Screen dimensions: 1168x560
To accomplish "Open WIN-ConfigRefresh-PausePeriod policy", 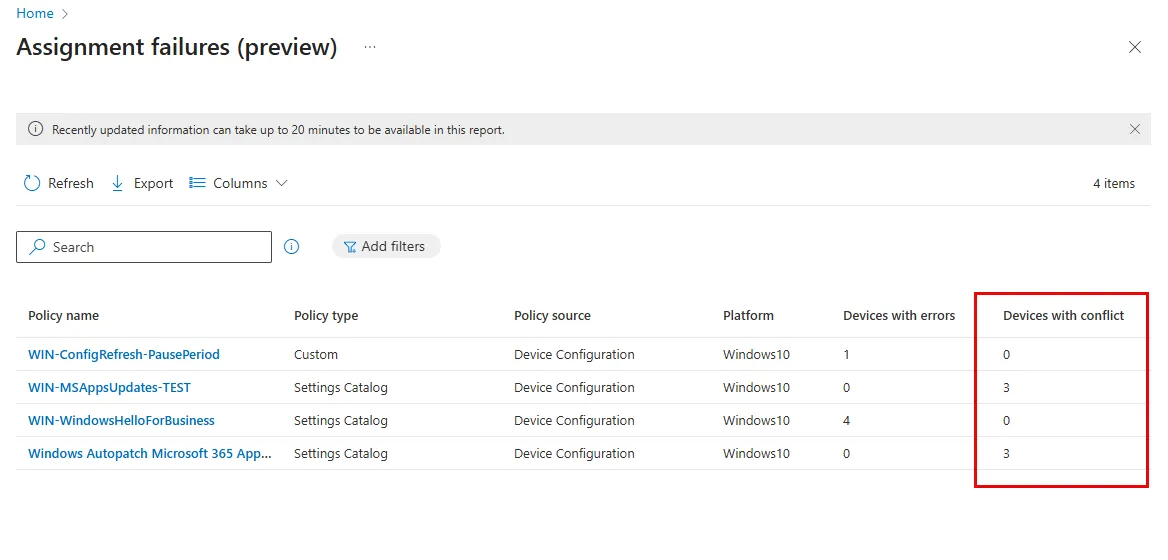I will (124, 354).
